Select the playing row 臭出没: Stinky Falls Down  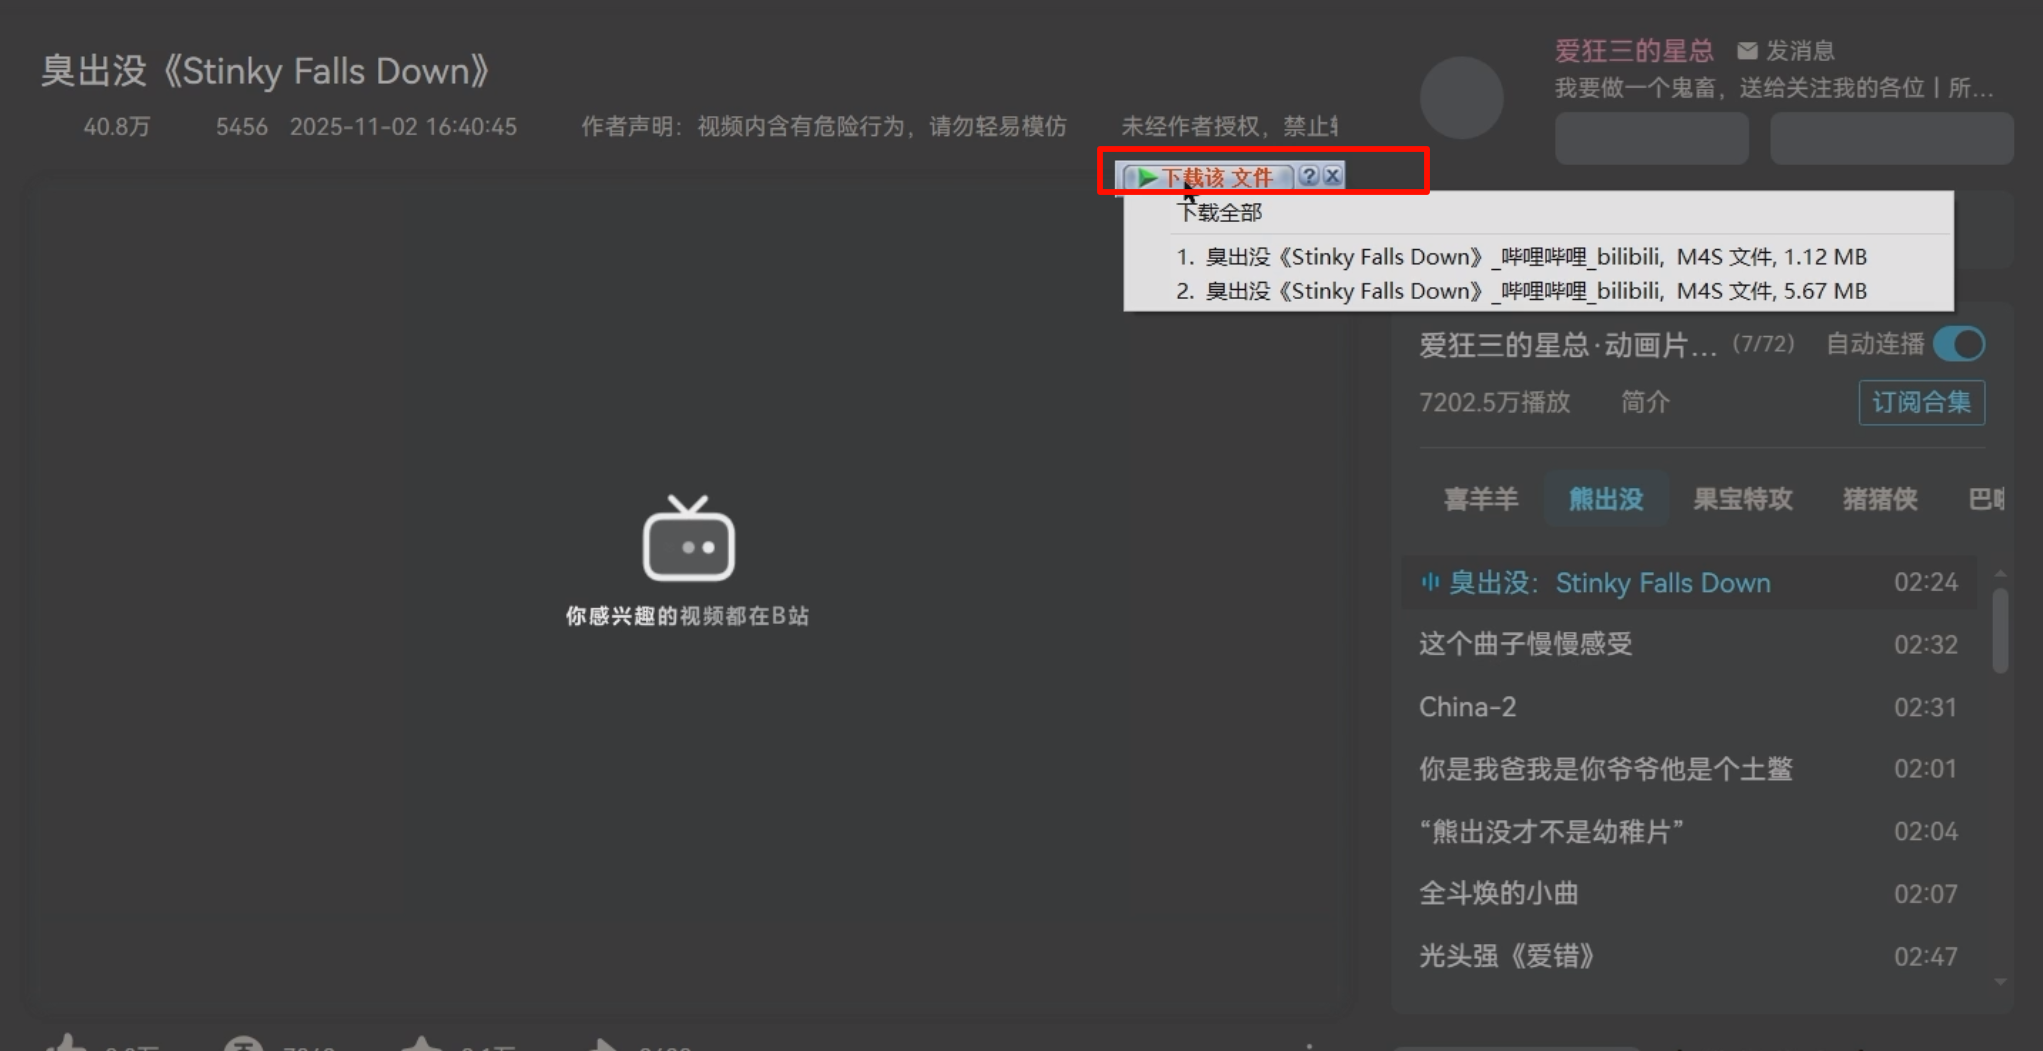point(1688,582)
